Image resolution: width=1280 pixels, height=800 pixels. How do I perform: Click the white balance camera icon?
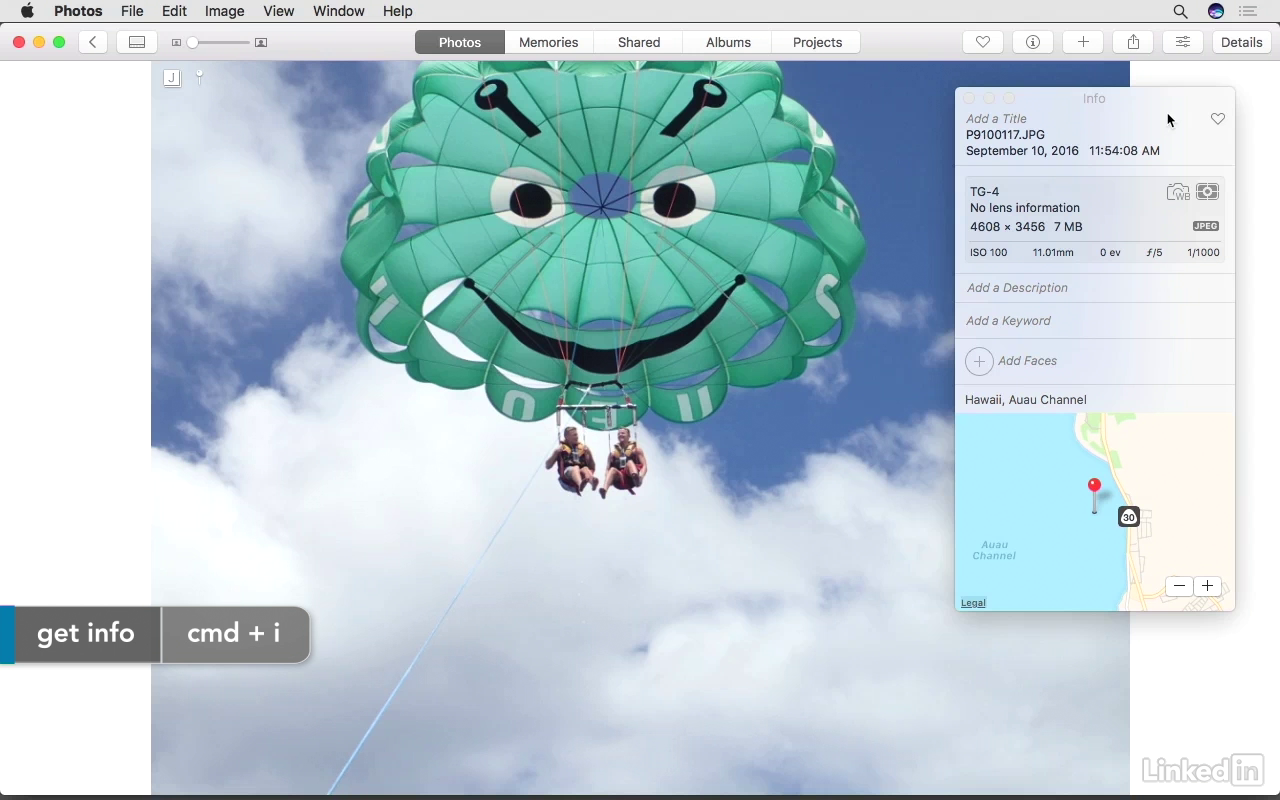pyautogui.click(x=1178, y=192)
